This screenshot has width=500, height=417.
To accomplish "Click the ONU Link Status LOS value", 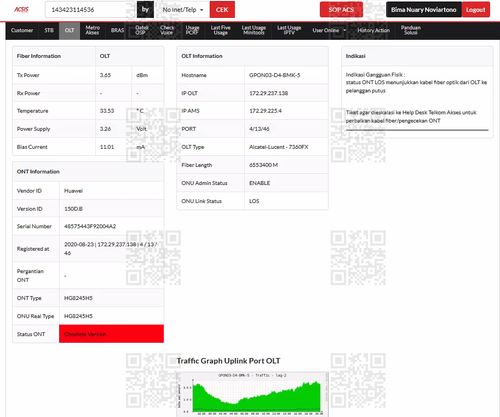I will pyautogui.click(x=254, y=201).
